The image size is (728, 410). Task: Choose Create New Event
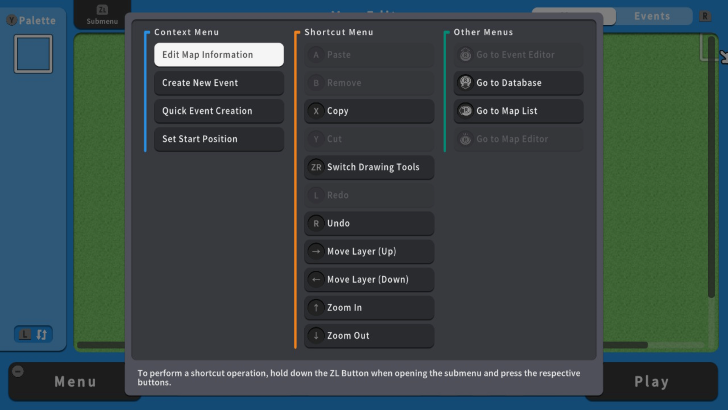(219, 83)
